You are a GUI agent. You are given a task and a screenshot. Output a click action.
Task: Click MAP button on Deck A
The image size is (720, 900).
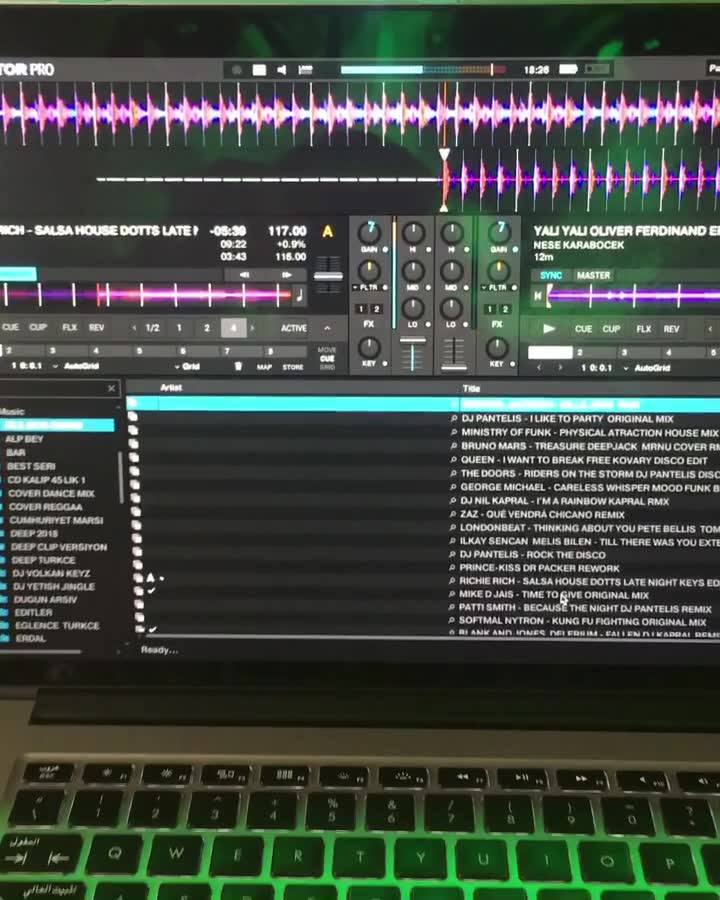click(264, 367)
